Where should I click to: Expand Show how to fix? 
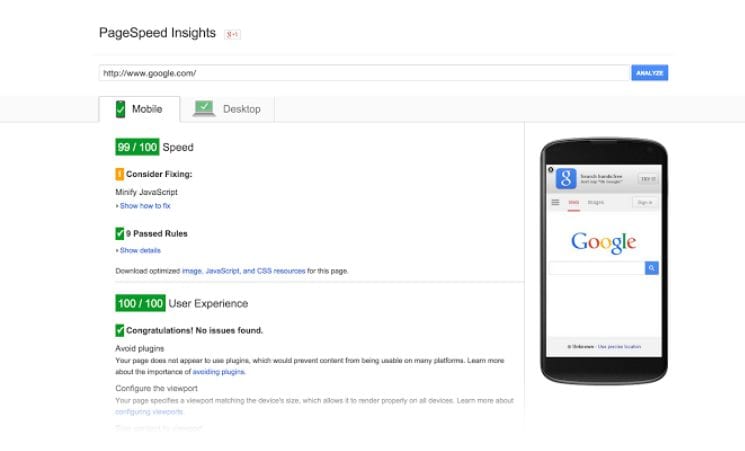click(x=143, y=206)
